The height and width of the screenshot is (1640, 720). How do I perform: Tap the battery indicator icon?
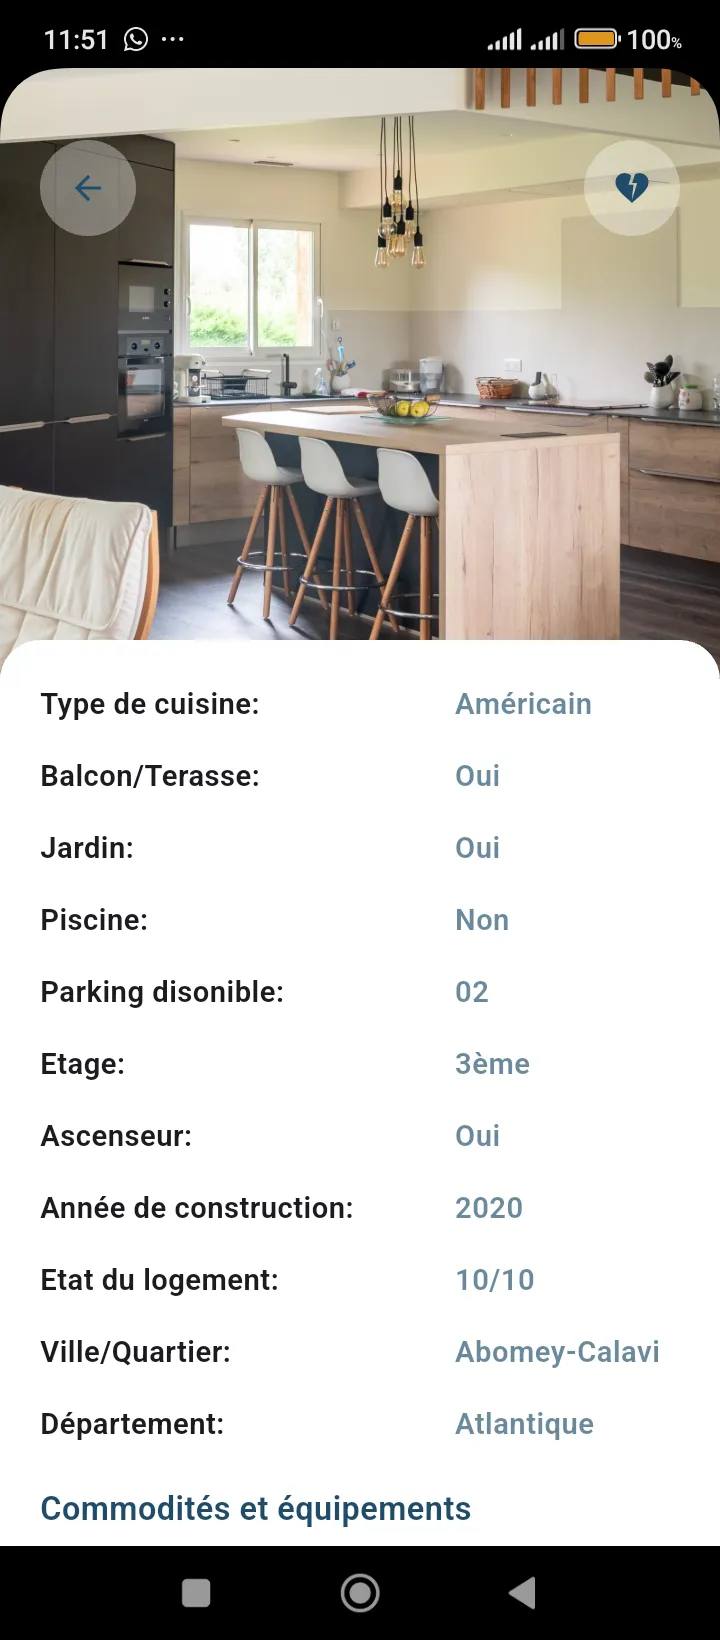(596, 39)
